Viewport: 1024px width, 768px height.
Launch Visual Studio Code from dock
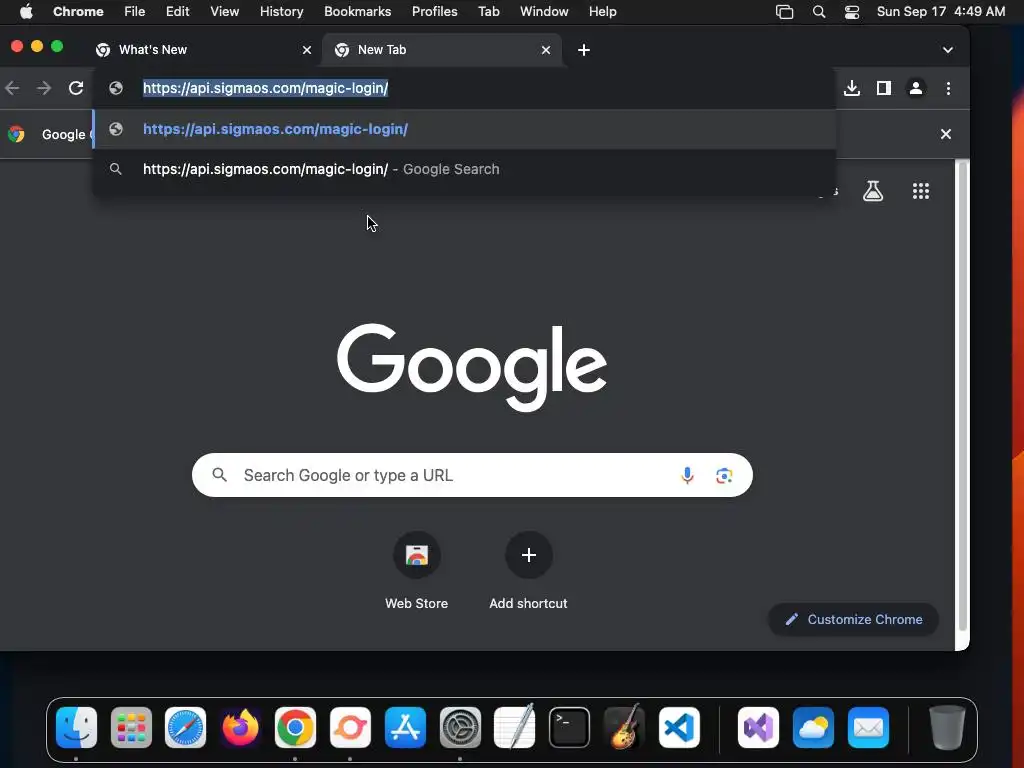point(679,728)
